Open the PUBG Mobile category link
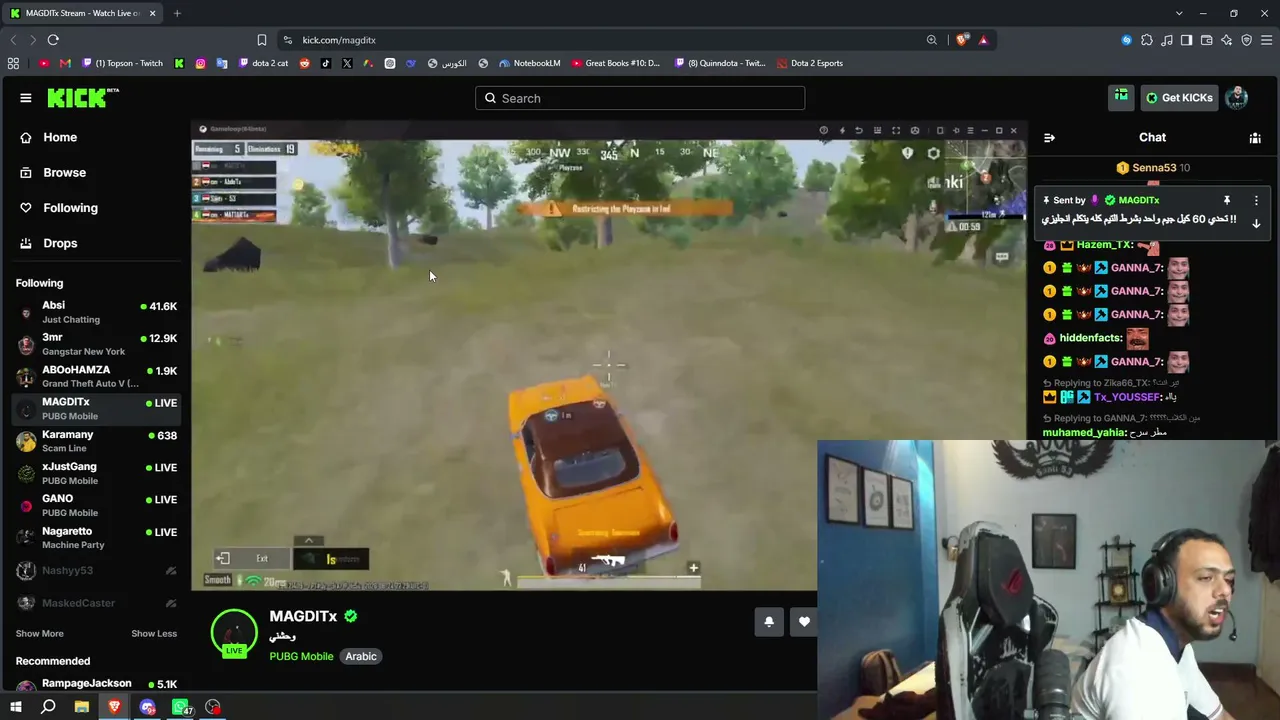1280x720 pixels. [301, 656]
